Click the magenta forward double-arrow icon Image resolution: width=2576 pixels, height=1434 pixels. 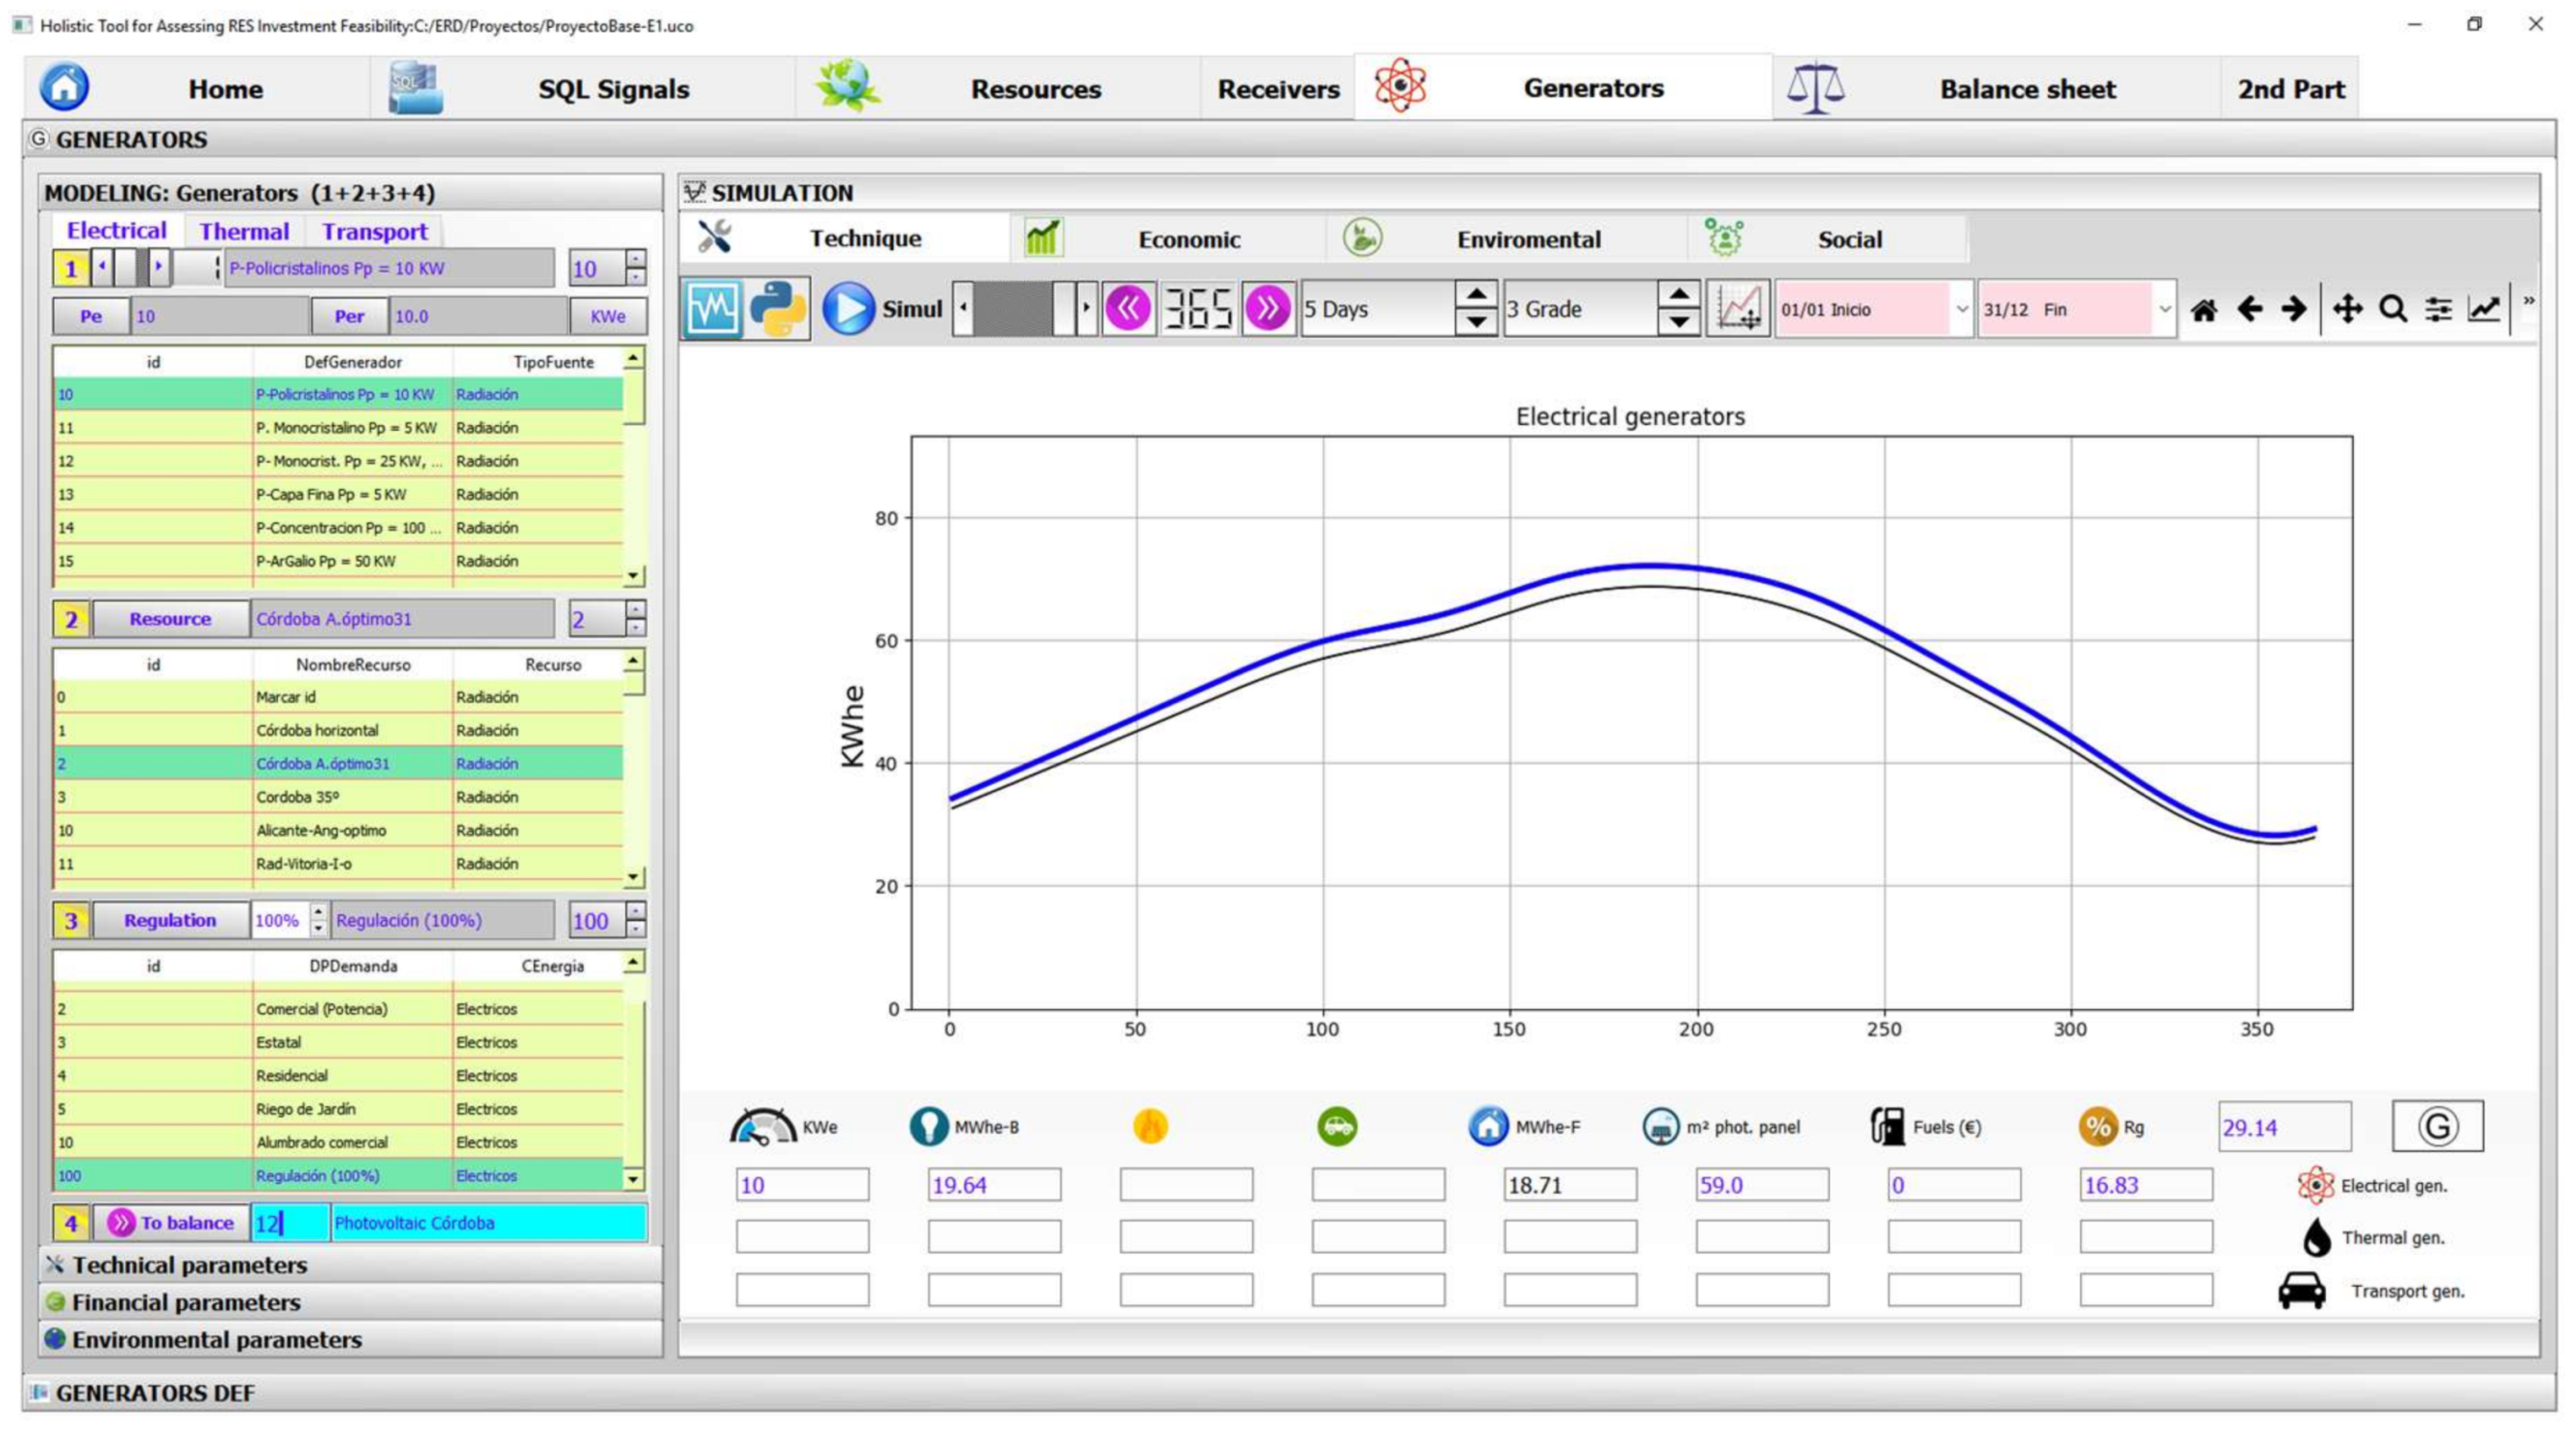pyautogui.click(x=1268, y=308)
